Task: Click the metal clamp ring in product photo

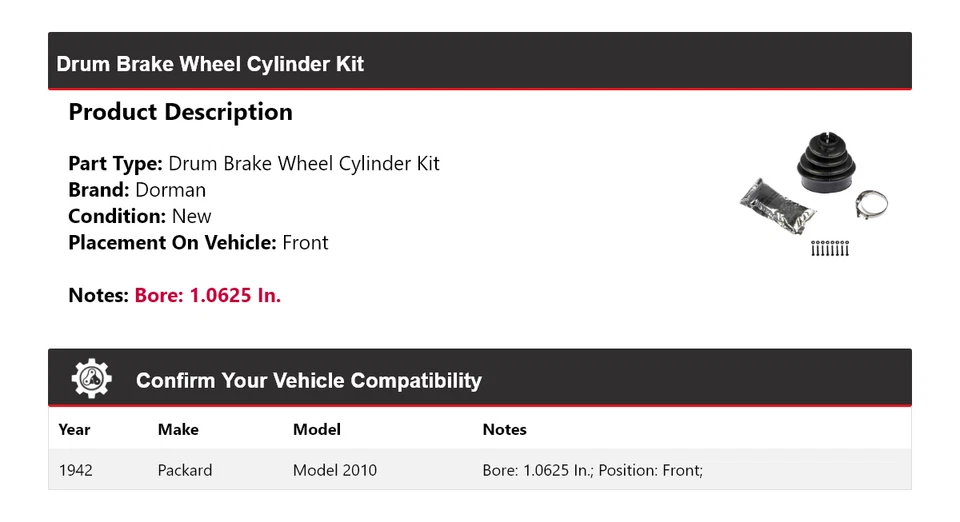Action: tap(872, 207)
